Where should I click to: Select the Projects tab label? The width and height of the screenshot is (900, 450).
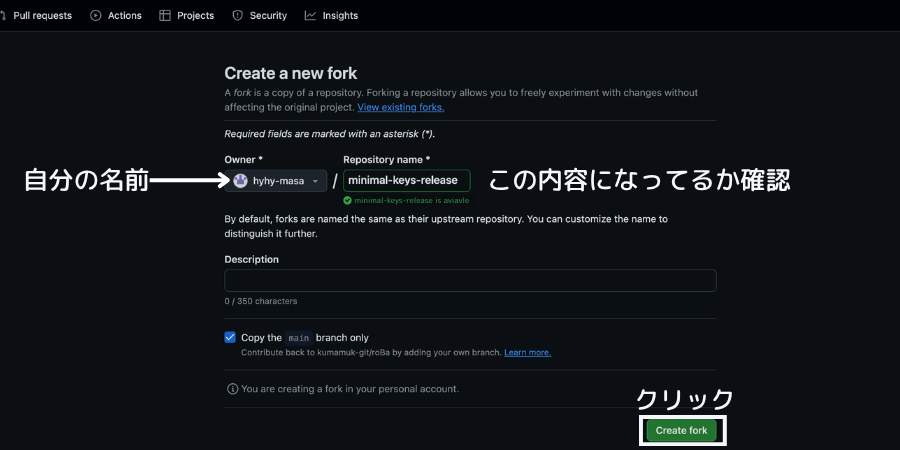click(x=196, y=16)
